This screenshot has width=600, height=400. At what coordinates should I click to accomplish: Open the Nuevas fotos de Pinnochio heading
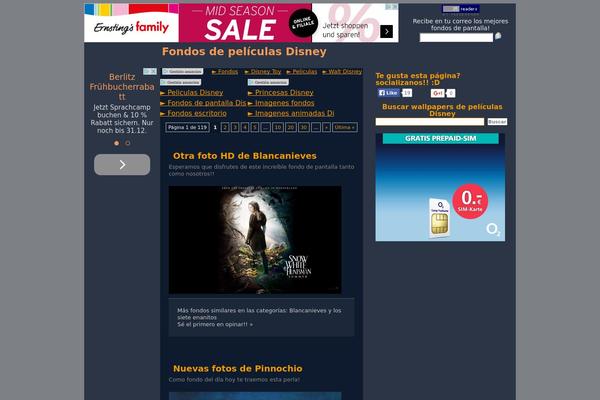coord(238,369)
